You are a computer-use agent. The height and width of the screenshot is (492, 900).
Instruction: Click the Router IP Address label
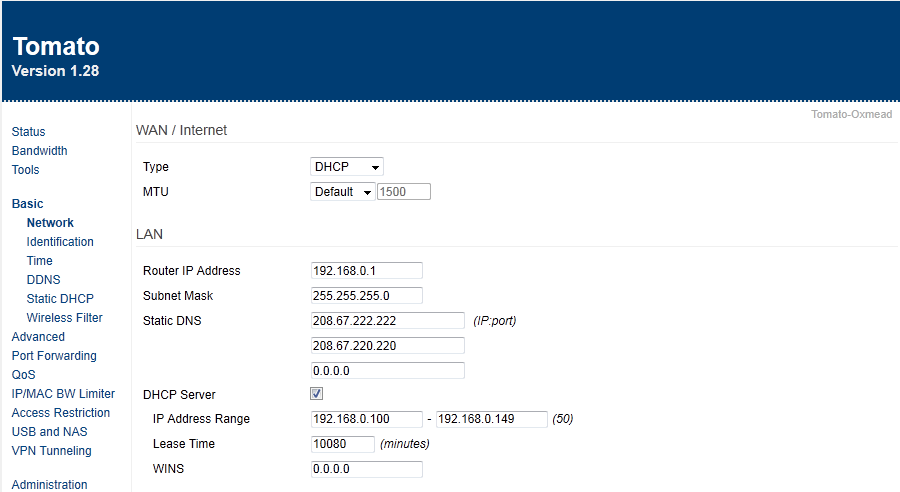(x=192, y=270)
